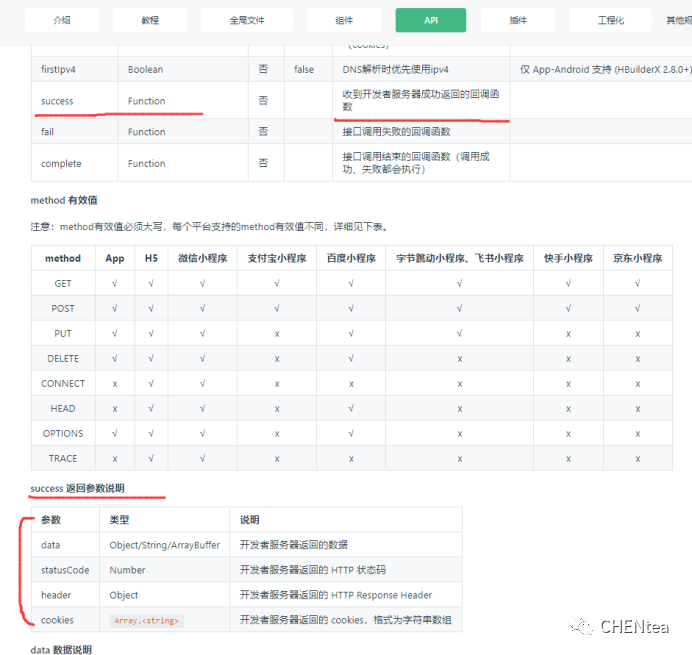Select the OPTIONS row label in method table
This screenshot has width=692, height=655.
pyautogui.click(x=63, y=434)
